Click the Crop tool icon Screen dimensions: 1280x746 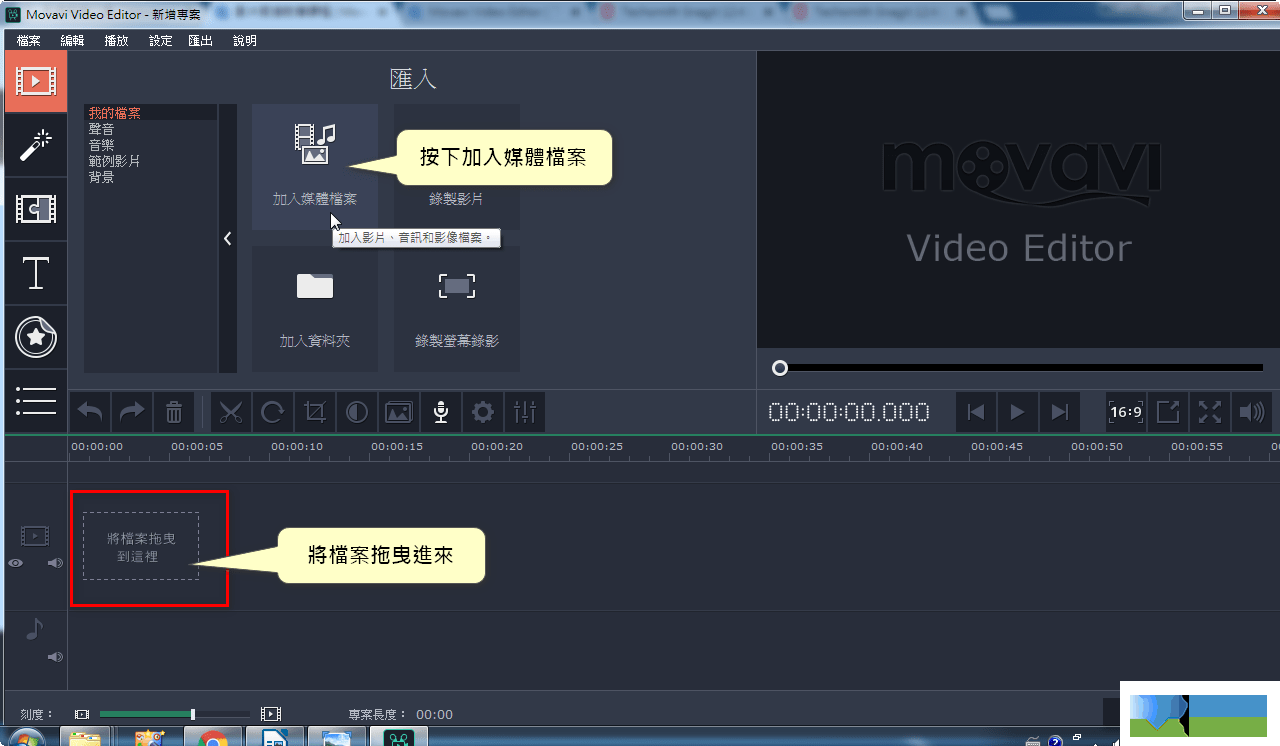[x=315, y=411]
